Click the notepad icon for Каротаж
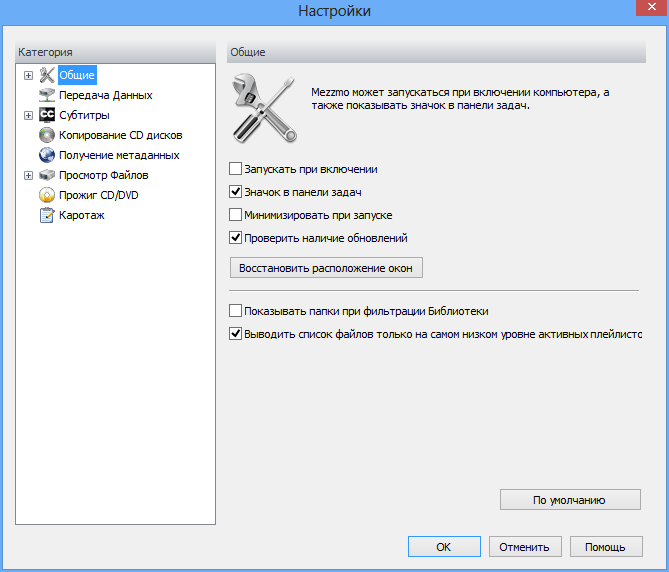 pos(47,215)
